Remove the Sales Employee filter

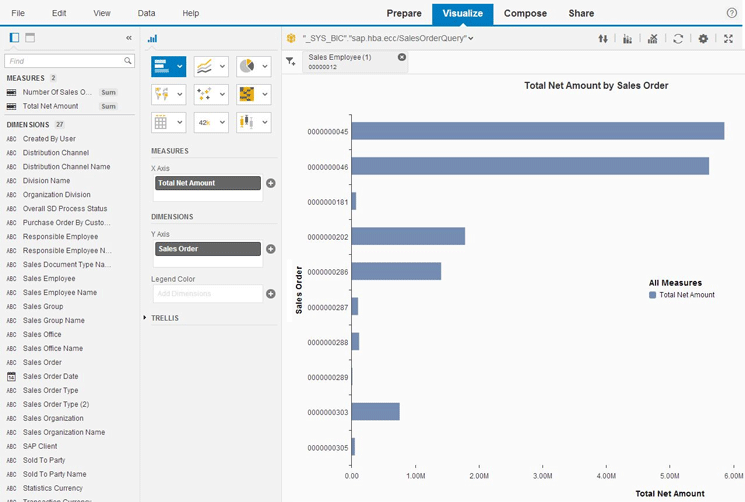click(402, 57)
